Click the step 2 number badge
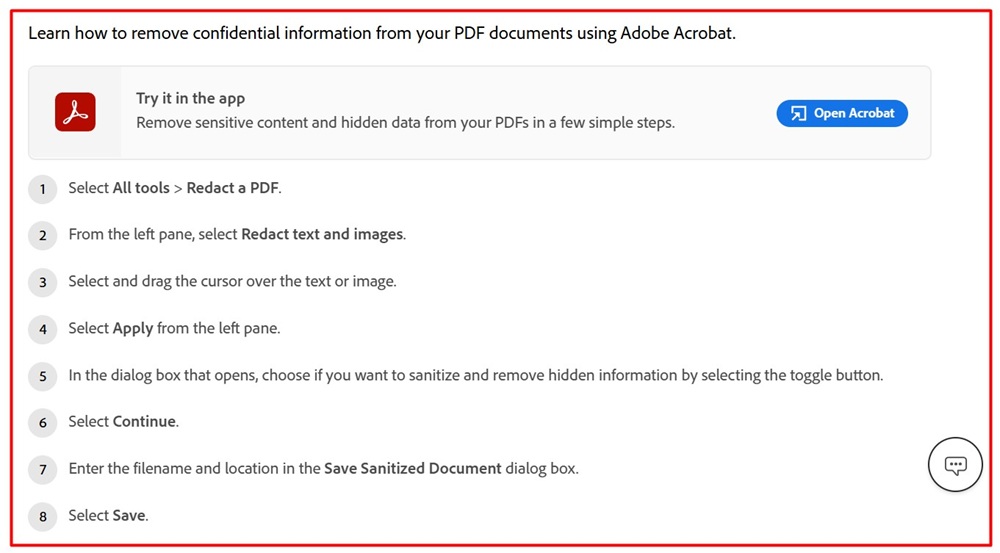 coord(42,236)
